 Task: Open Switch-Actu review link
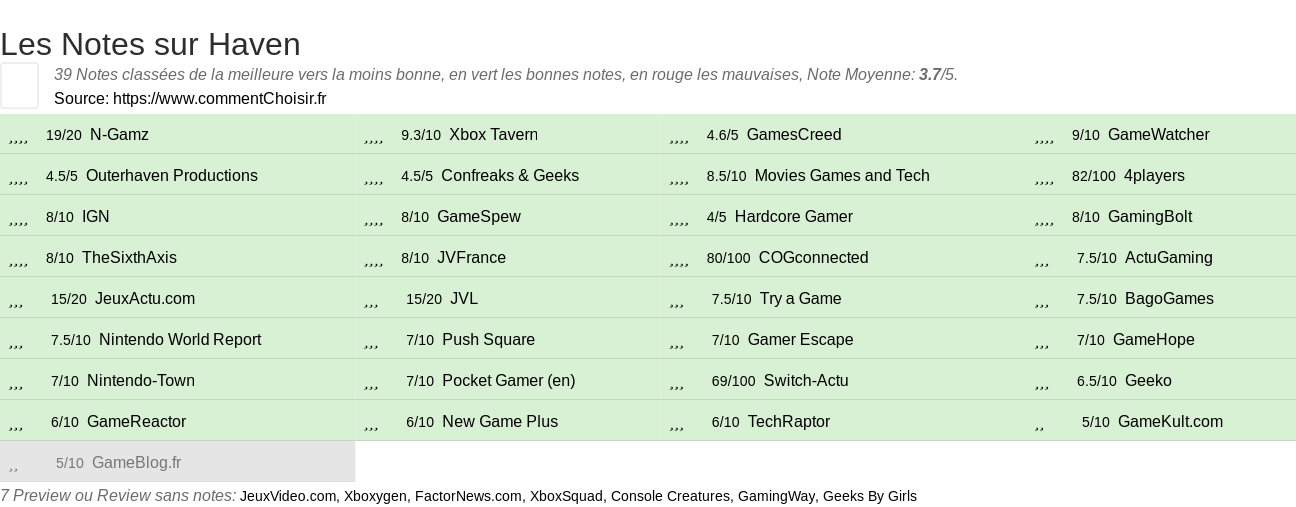[806, 381]
